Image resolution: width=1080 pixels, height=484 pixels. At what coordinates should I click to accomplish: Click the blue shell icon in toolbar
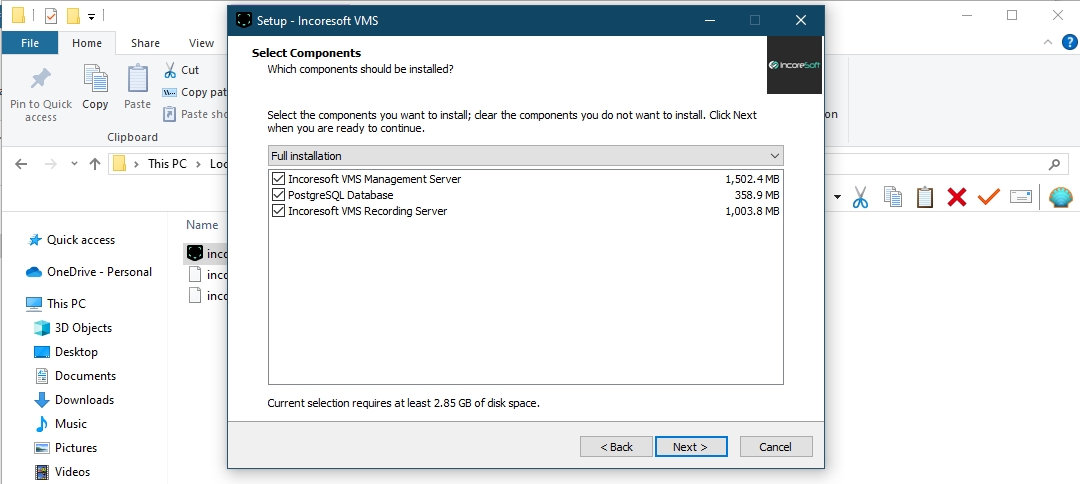(1061, 198)
